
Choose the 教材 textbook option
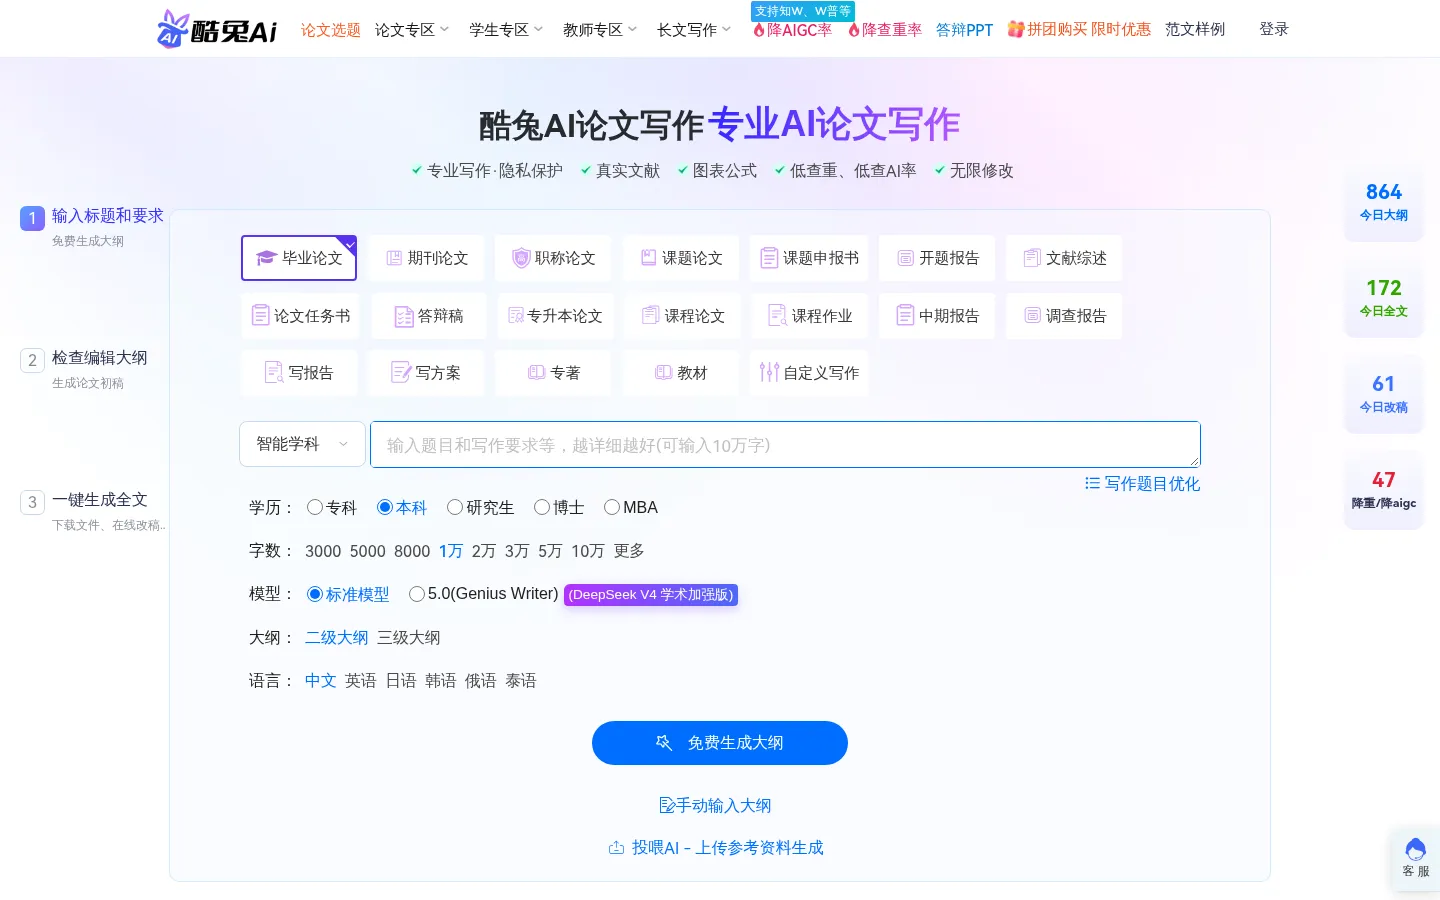(681, 373)
